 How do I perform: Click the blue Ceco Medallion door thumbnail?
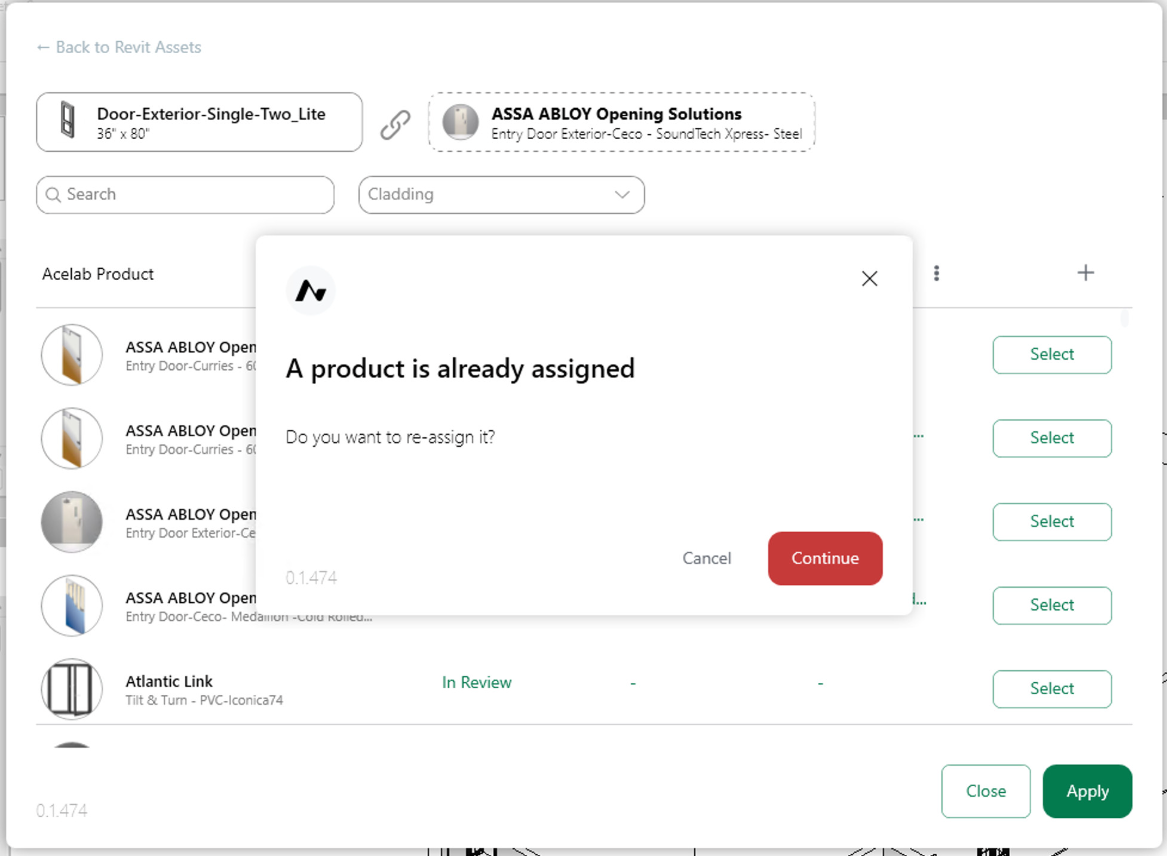pos(71,605)
